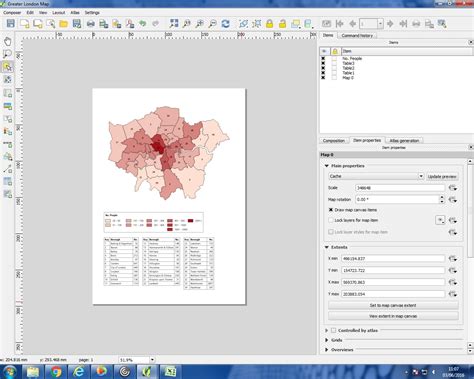The width and height of the screenshot is (474, 379).
Task: Select the Zoom tool in left toolbar
Action: coord(7,54)
